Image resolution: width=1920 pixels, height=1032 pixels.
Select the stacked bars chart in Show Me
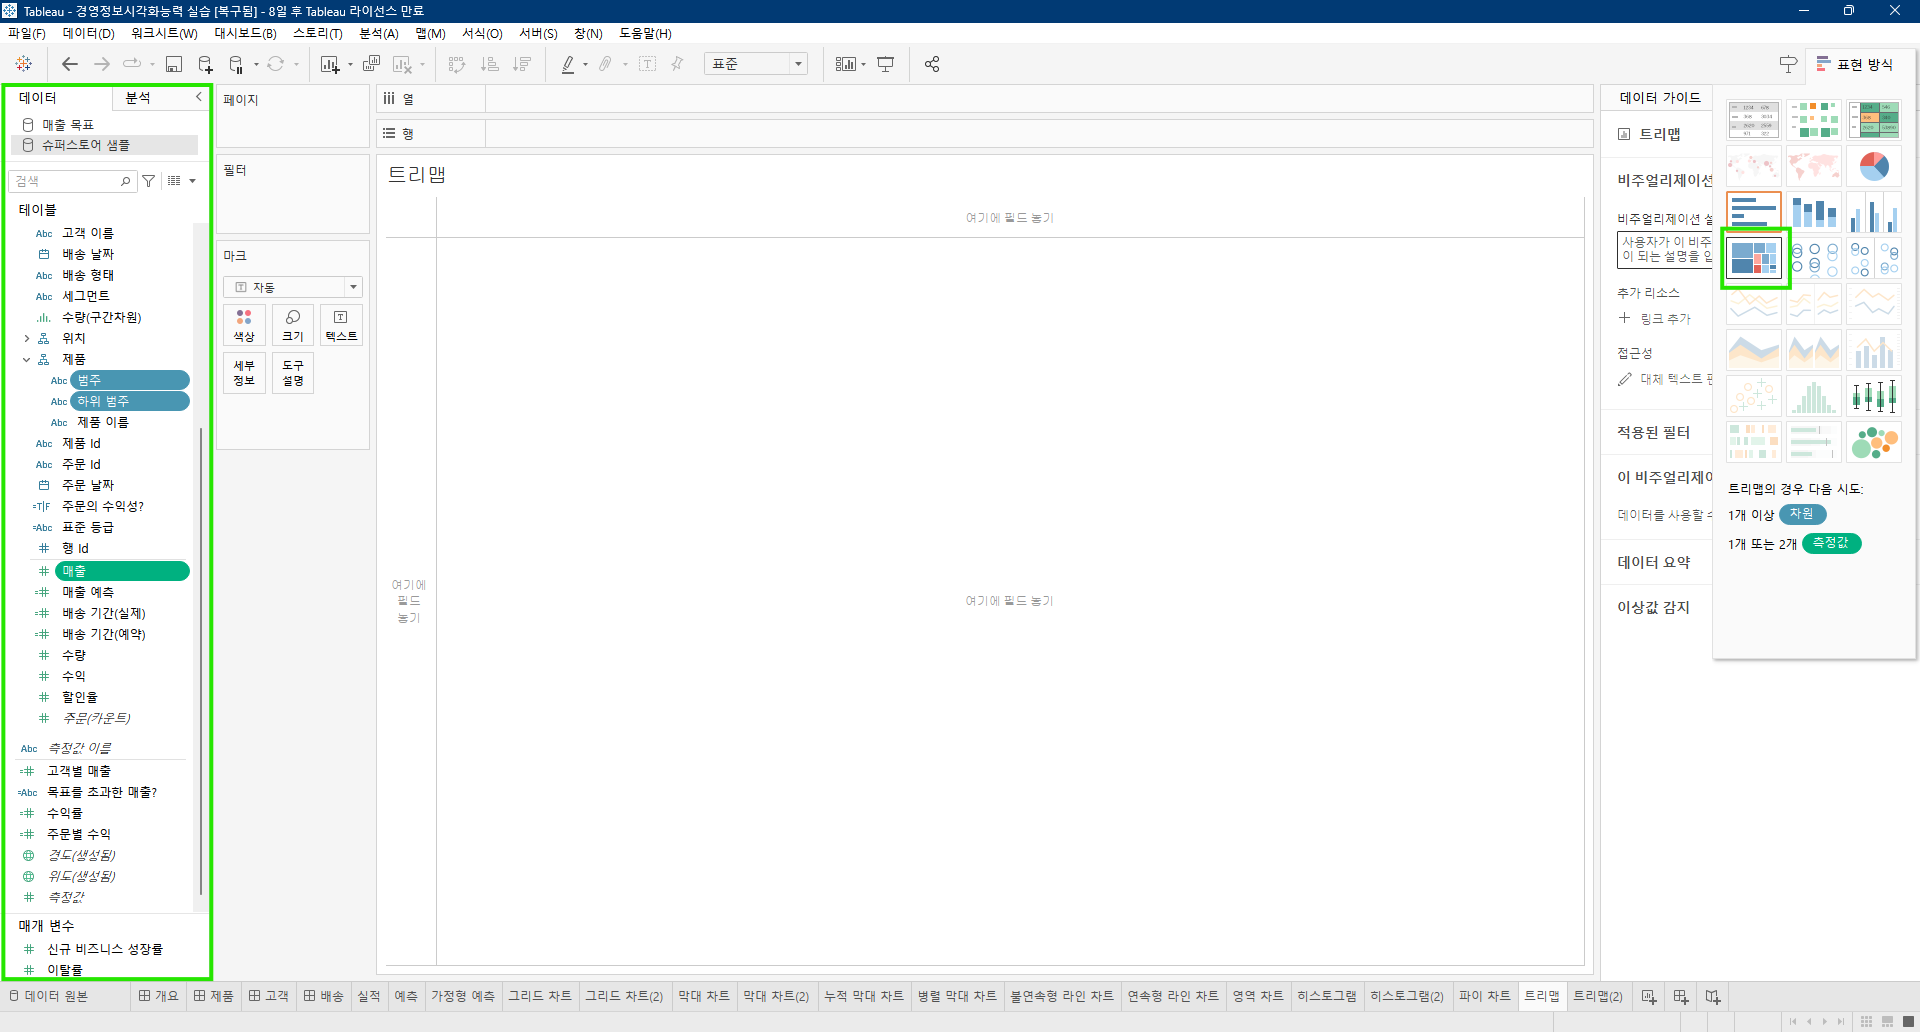click(1814, 212)
